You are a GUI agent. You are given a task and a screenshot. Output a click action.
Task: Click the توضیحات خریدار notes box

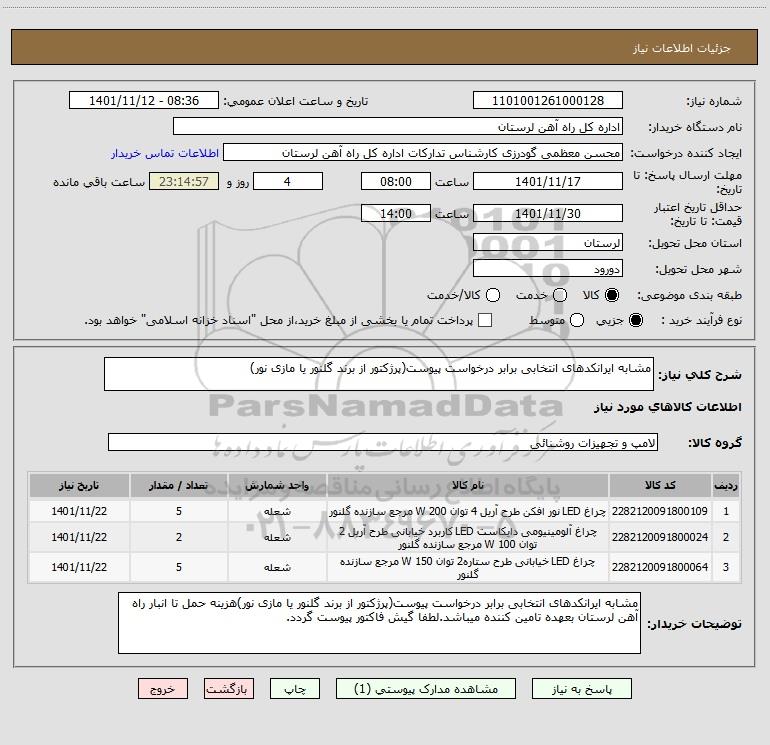tap(379, 623)
